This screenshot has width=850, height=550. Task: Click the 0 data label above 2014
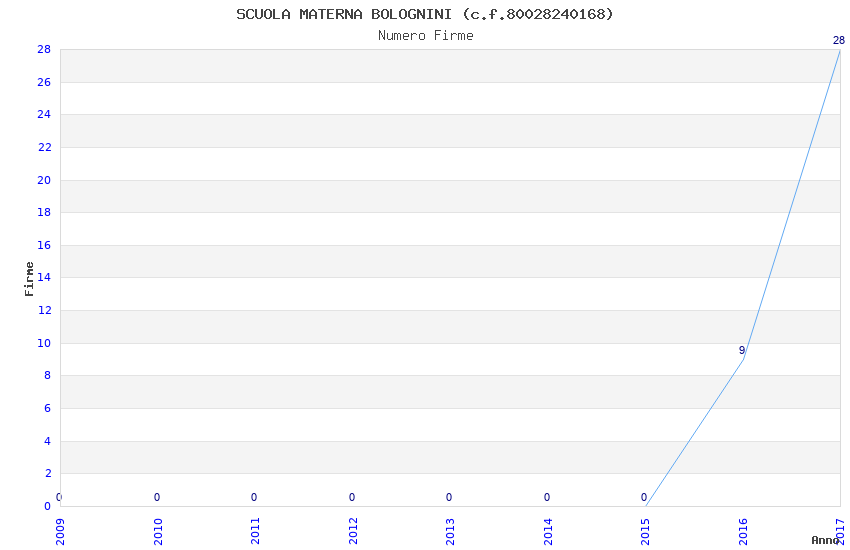[x=547, y=497]
